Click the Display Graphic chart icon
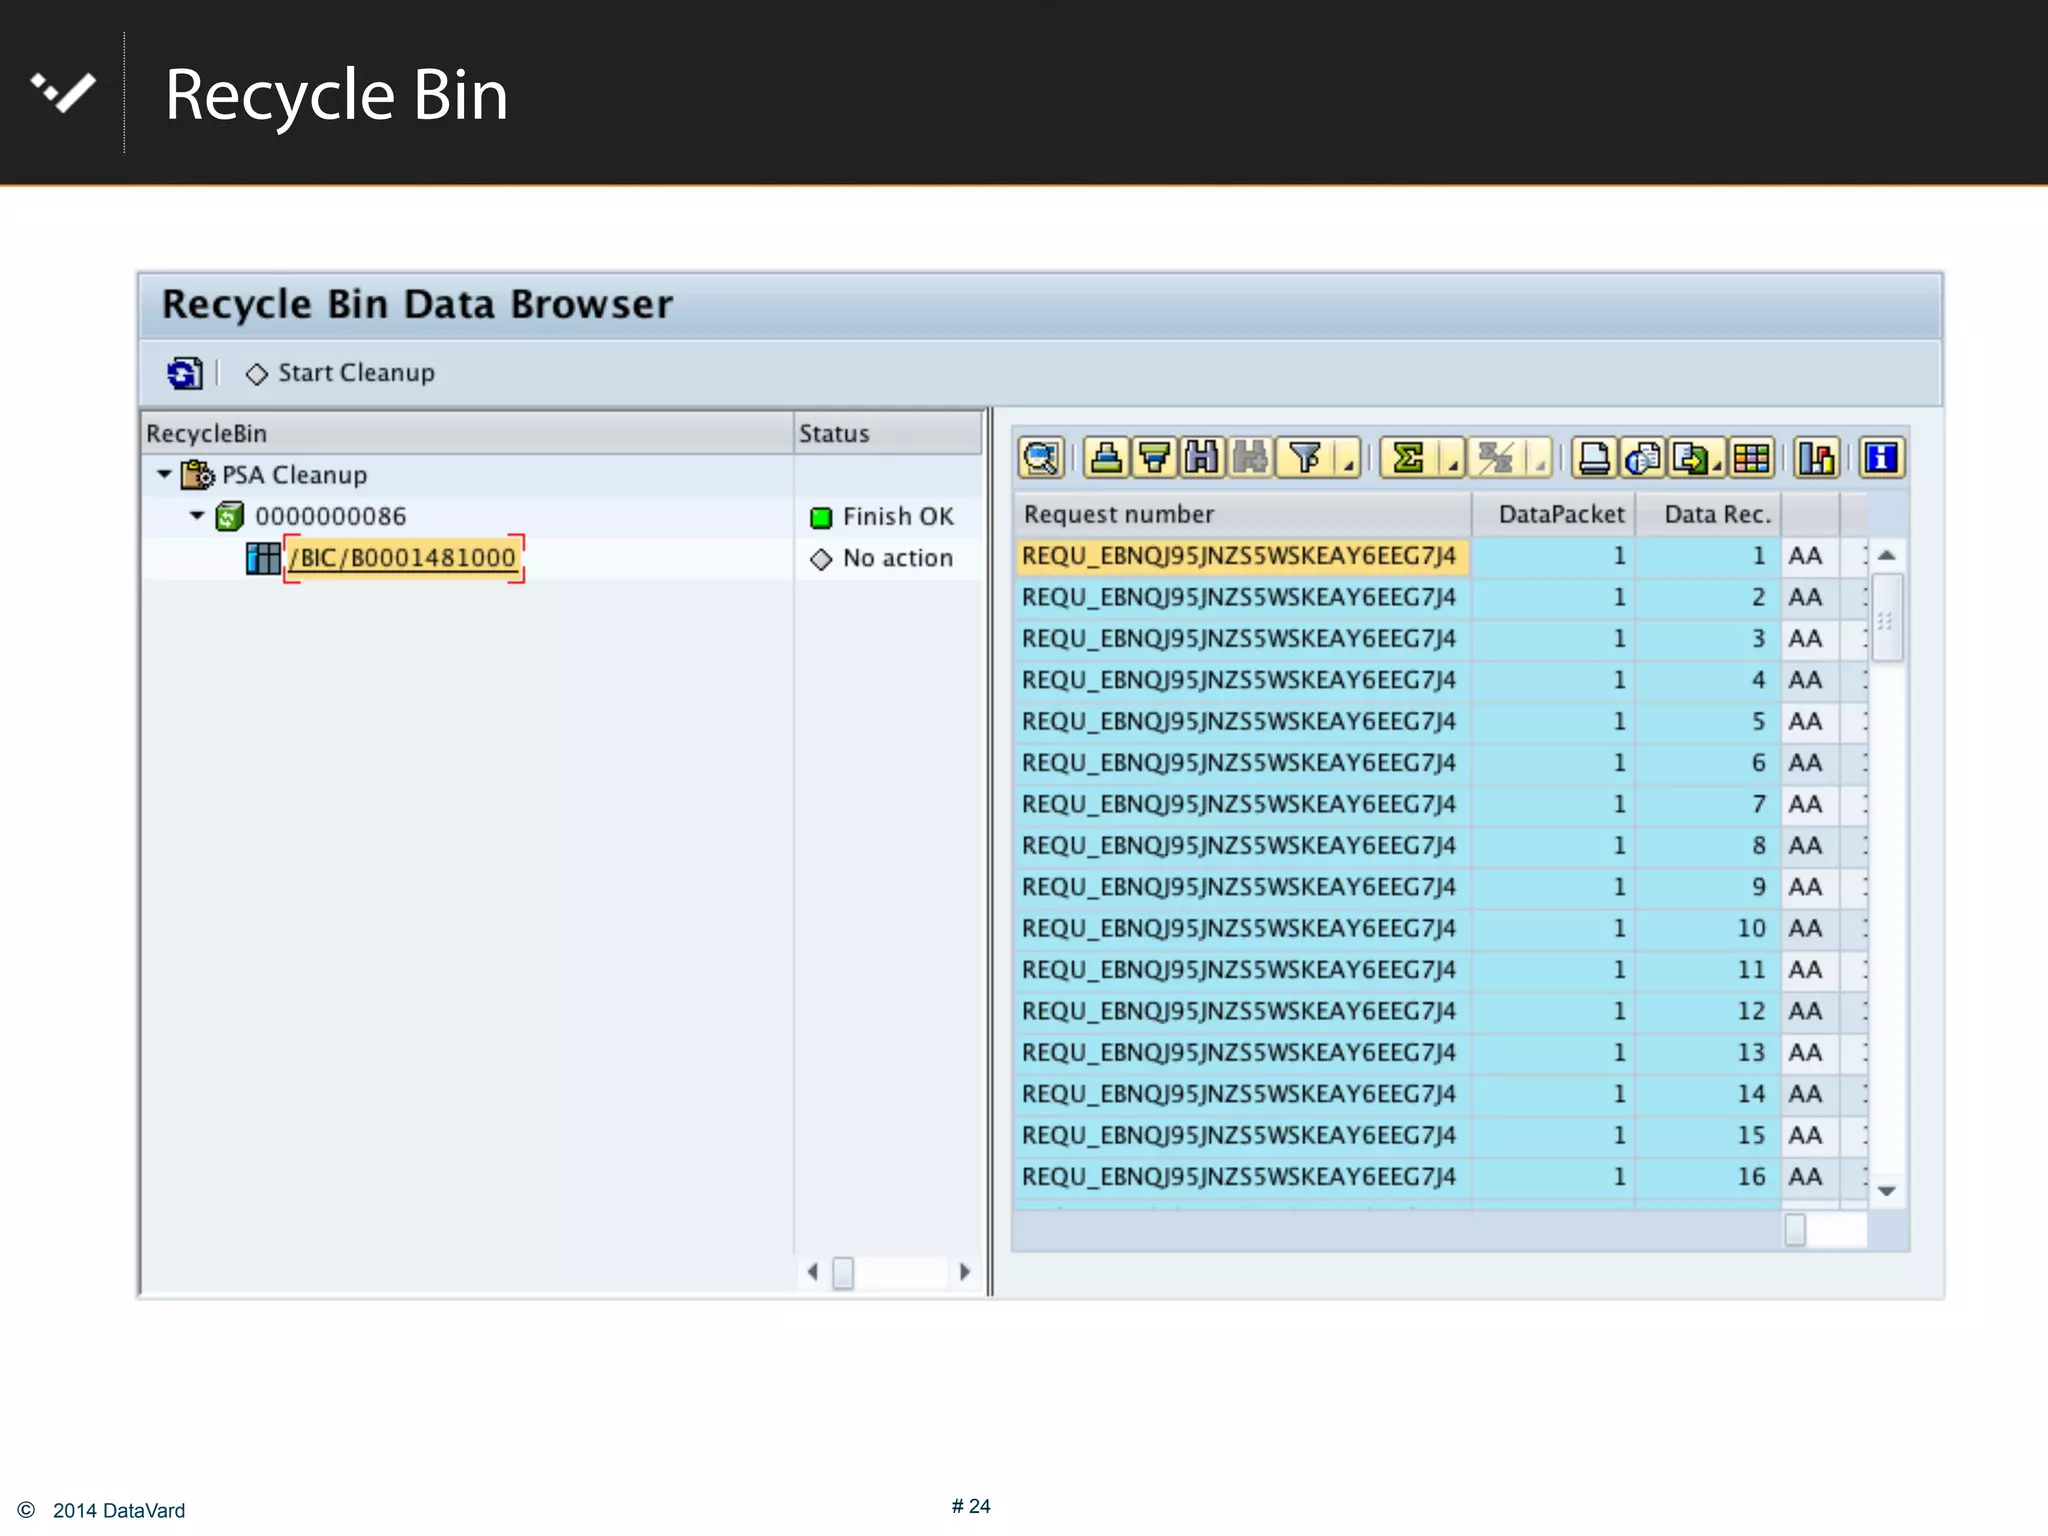2048x1536 pixels. pos(1817,458)
